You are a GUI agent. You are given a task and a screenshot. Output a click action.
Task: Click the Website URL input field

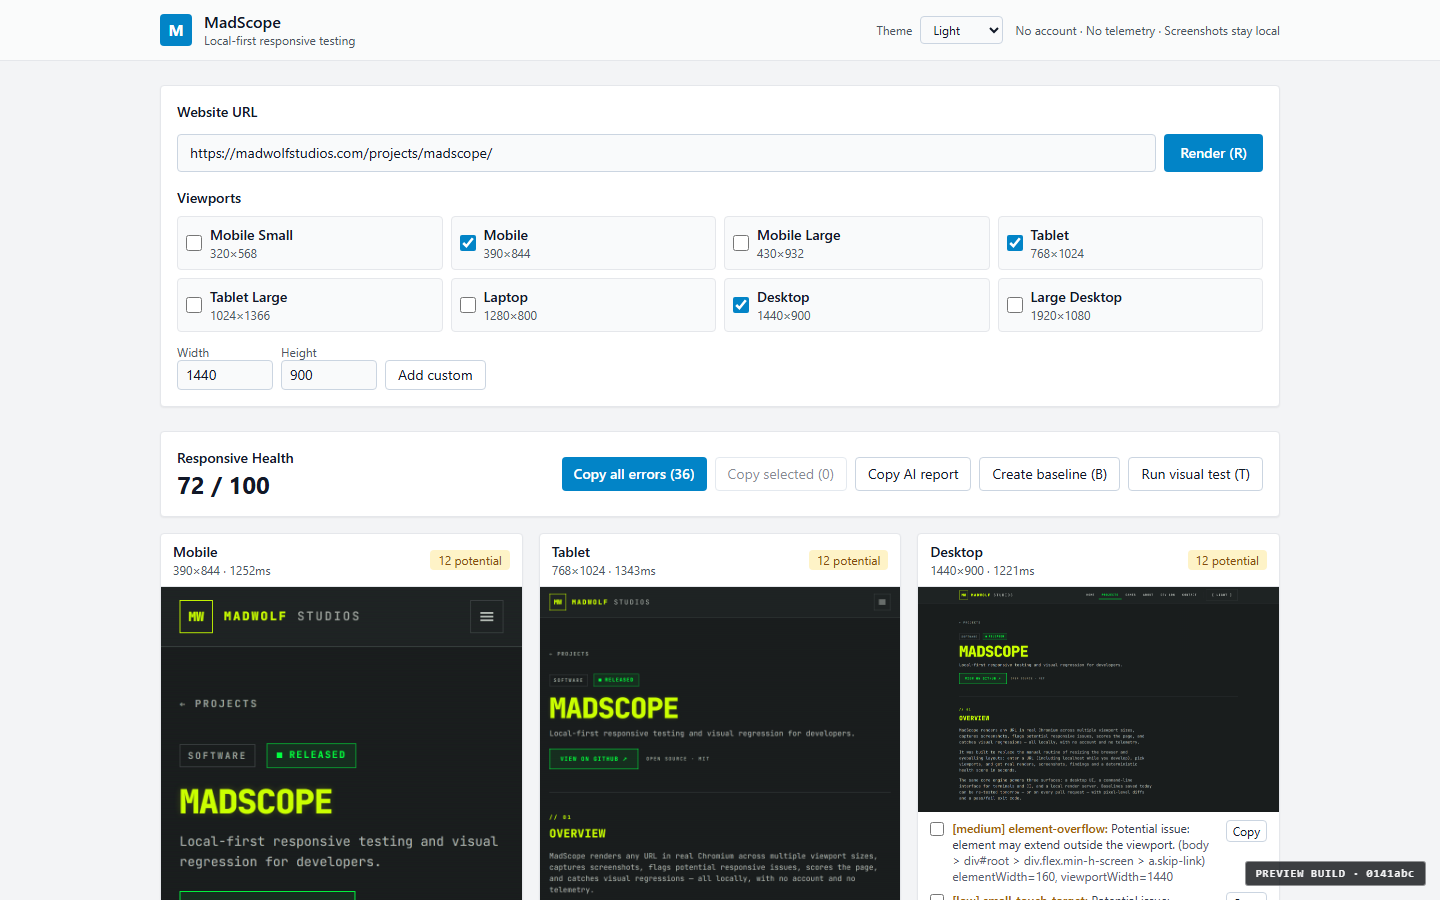click(666, 153)
